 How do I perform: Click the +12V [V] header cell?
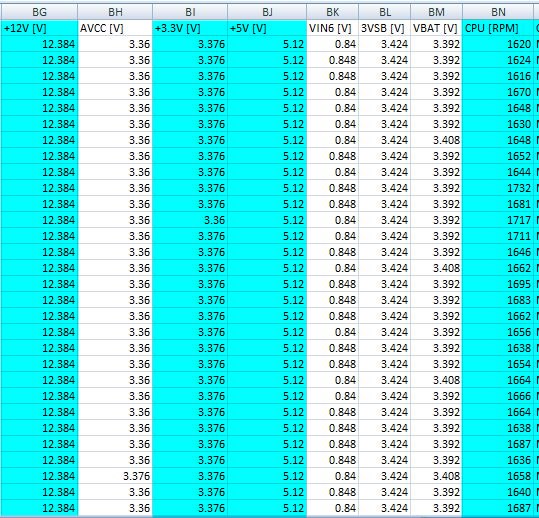pos(40,28)
